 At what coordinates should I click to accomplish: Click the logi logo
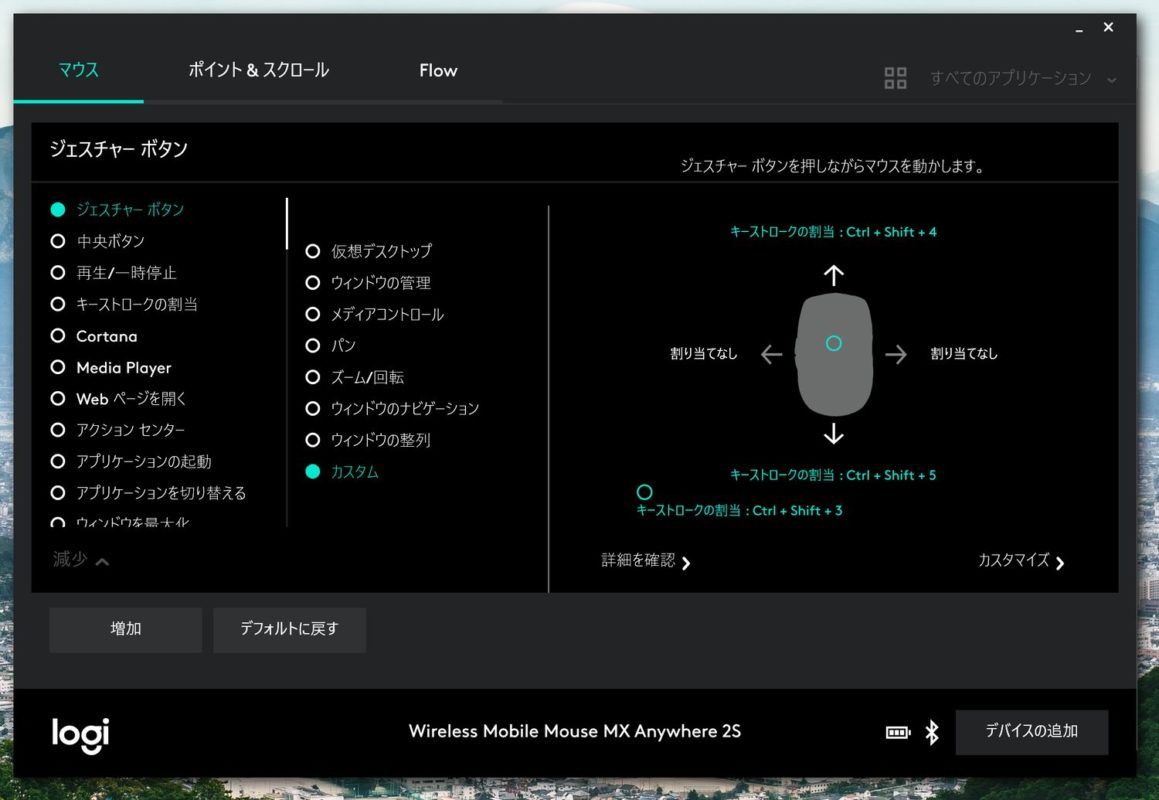pyautogui.click(x=80, y=734)
